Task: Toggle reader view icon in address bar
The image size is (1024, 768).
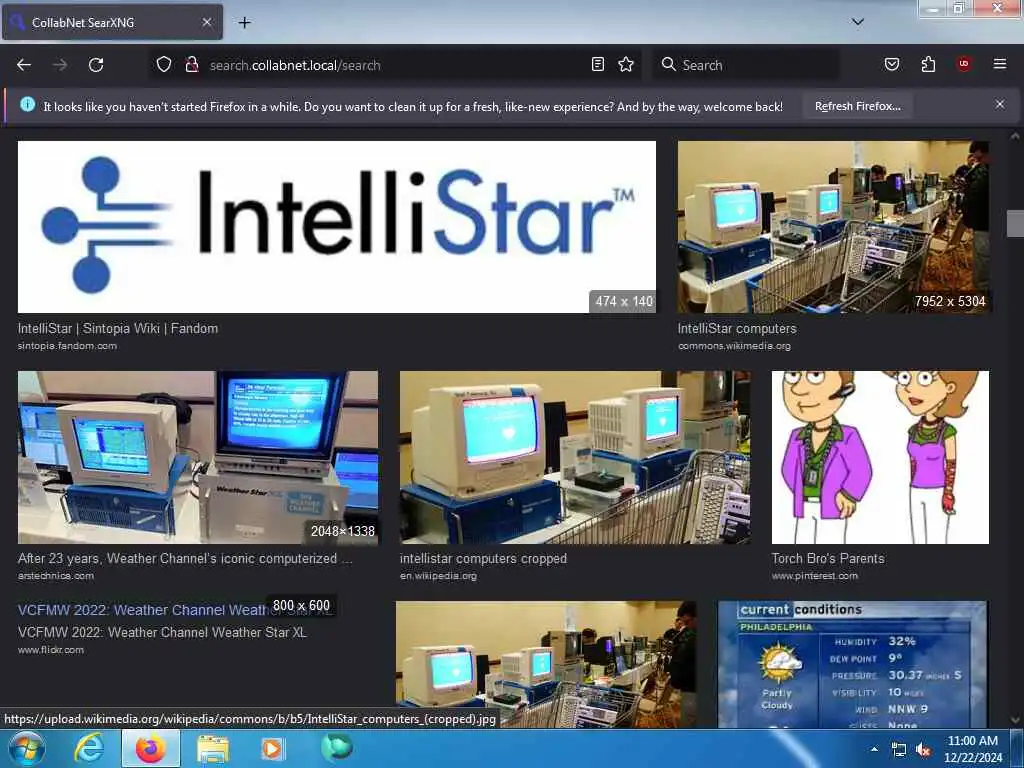Action: point(598,64)
